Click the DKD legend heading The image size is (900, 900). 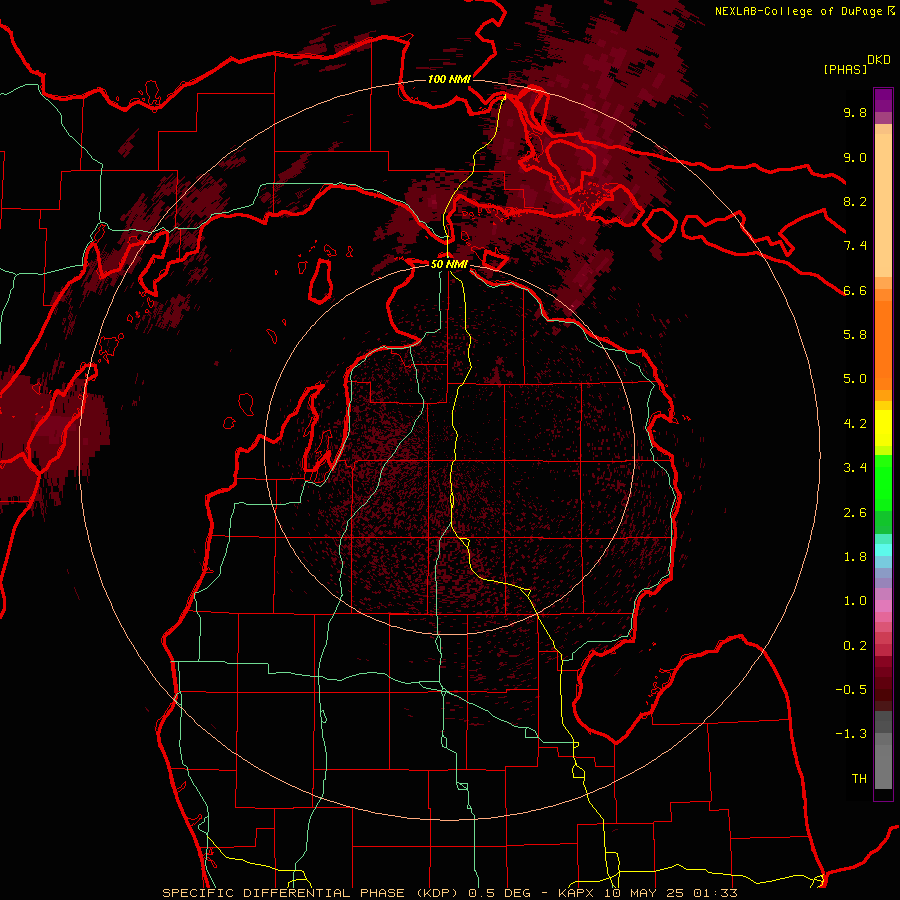tap(879, 60)
